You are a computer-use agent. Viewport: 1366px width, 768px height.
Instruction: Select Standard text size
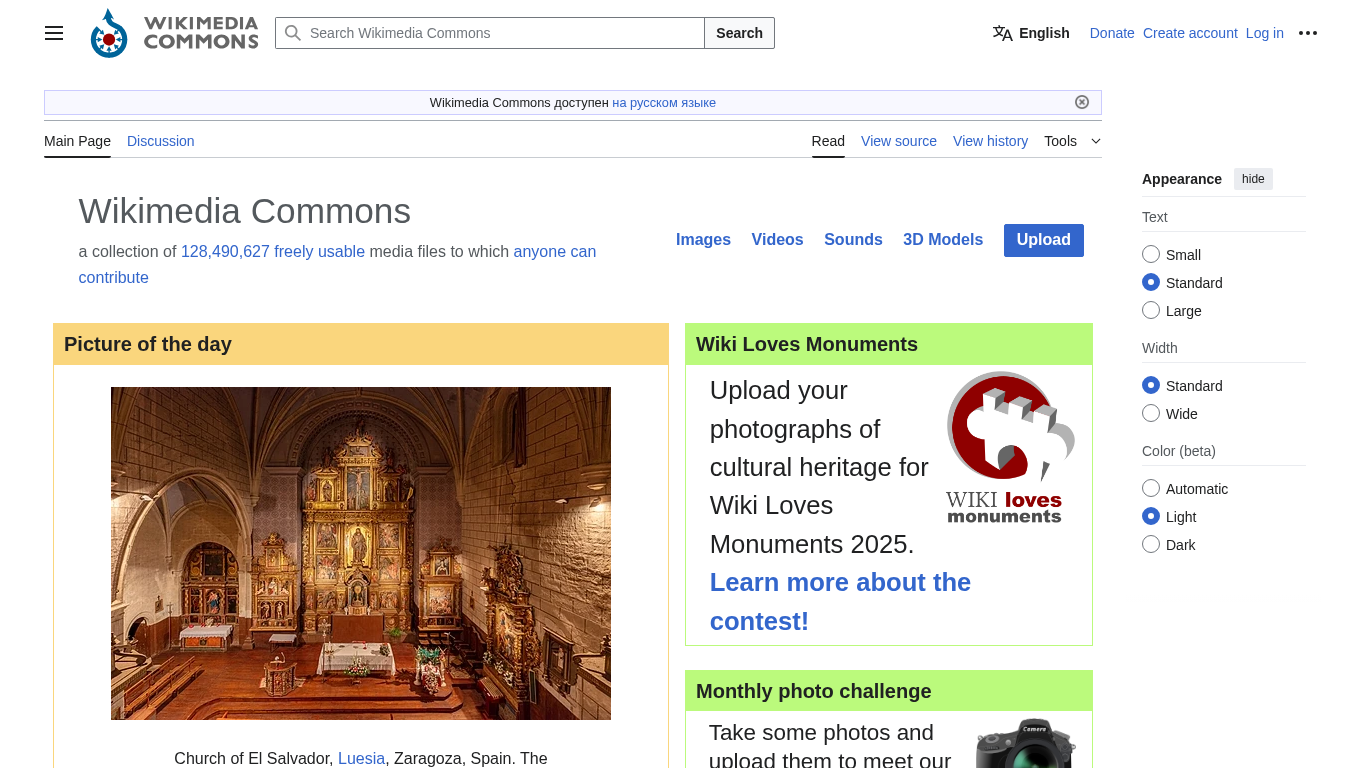[x=1151, y=283]
